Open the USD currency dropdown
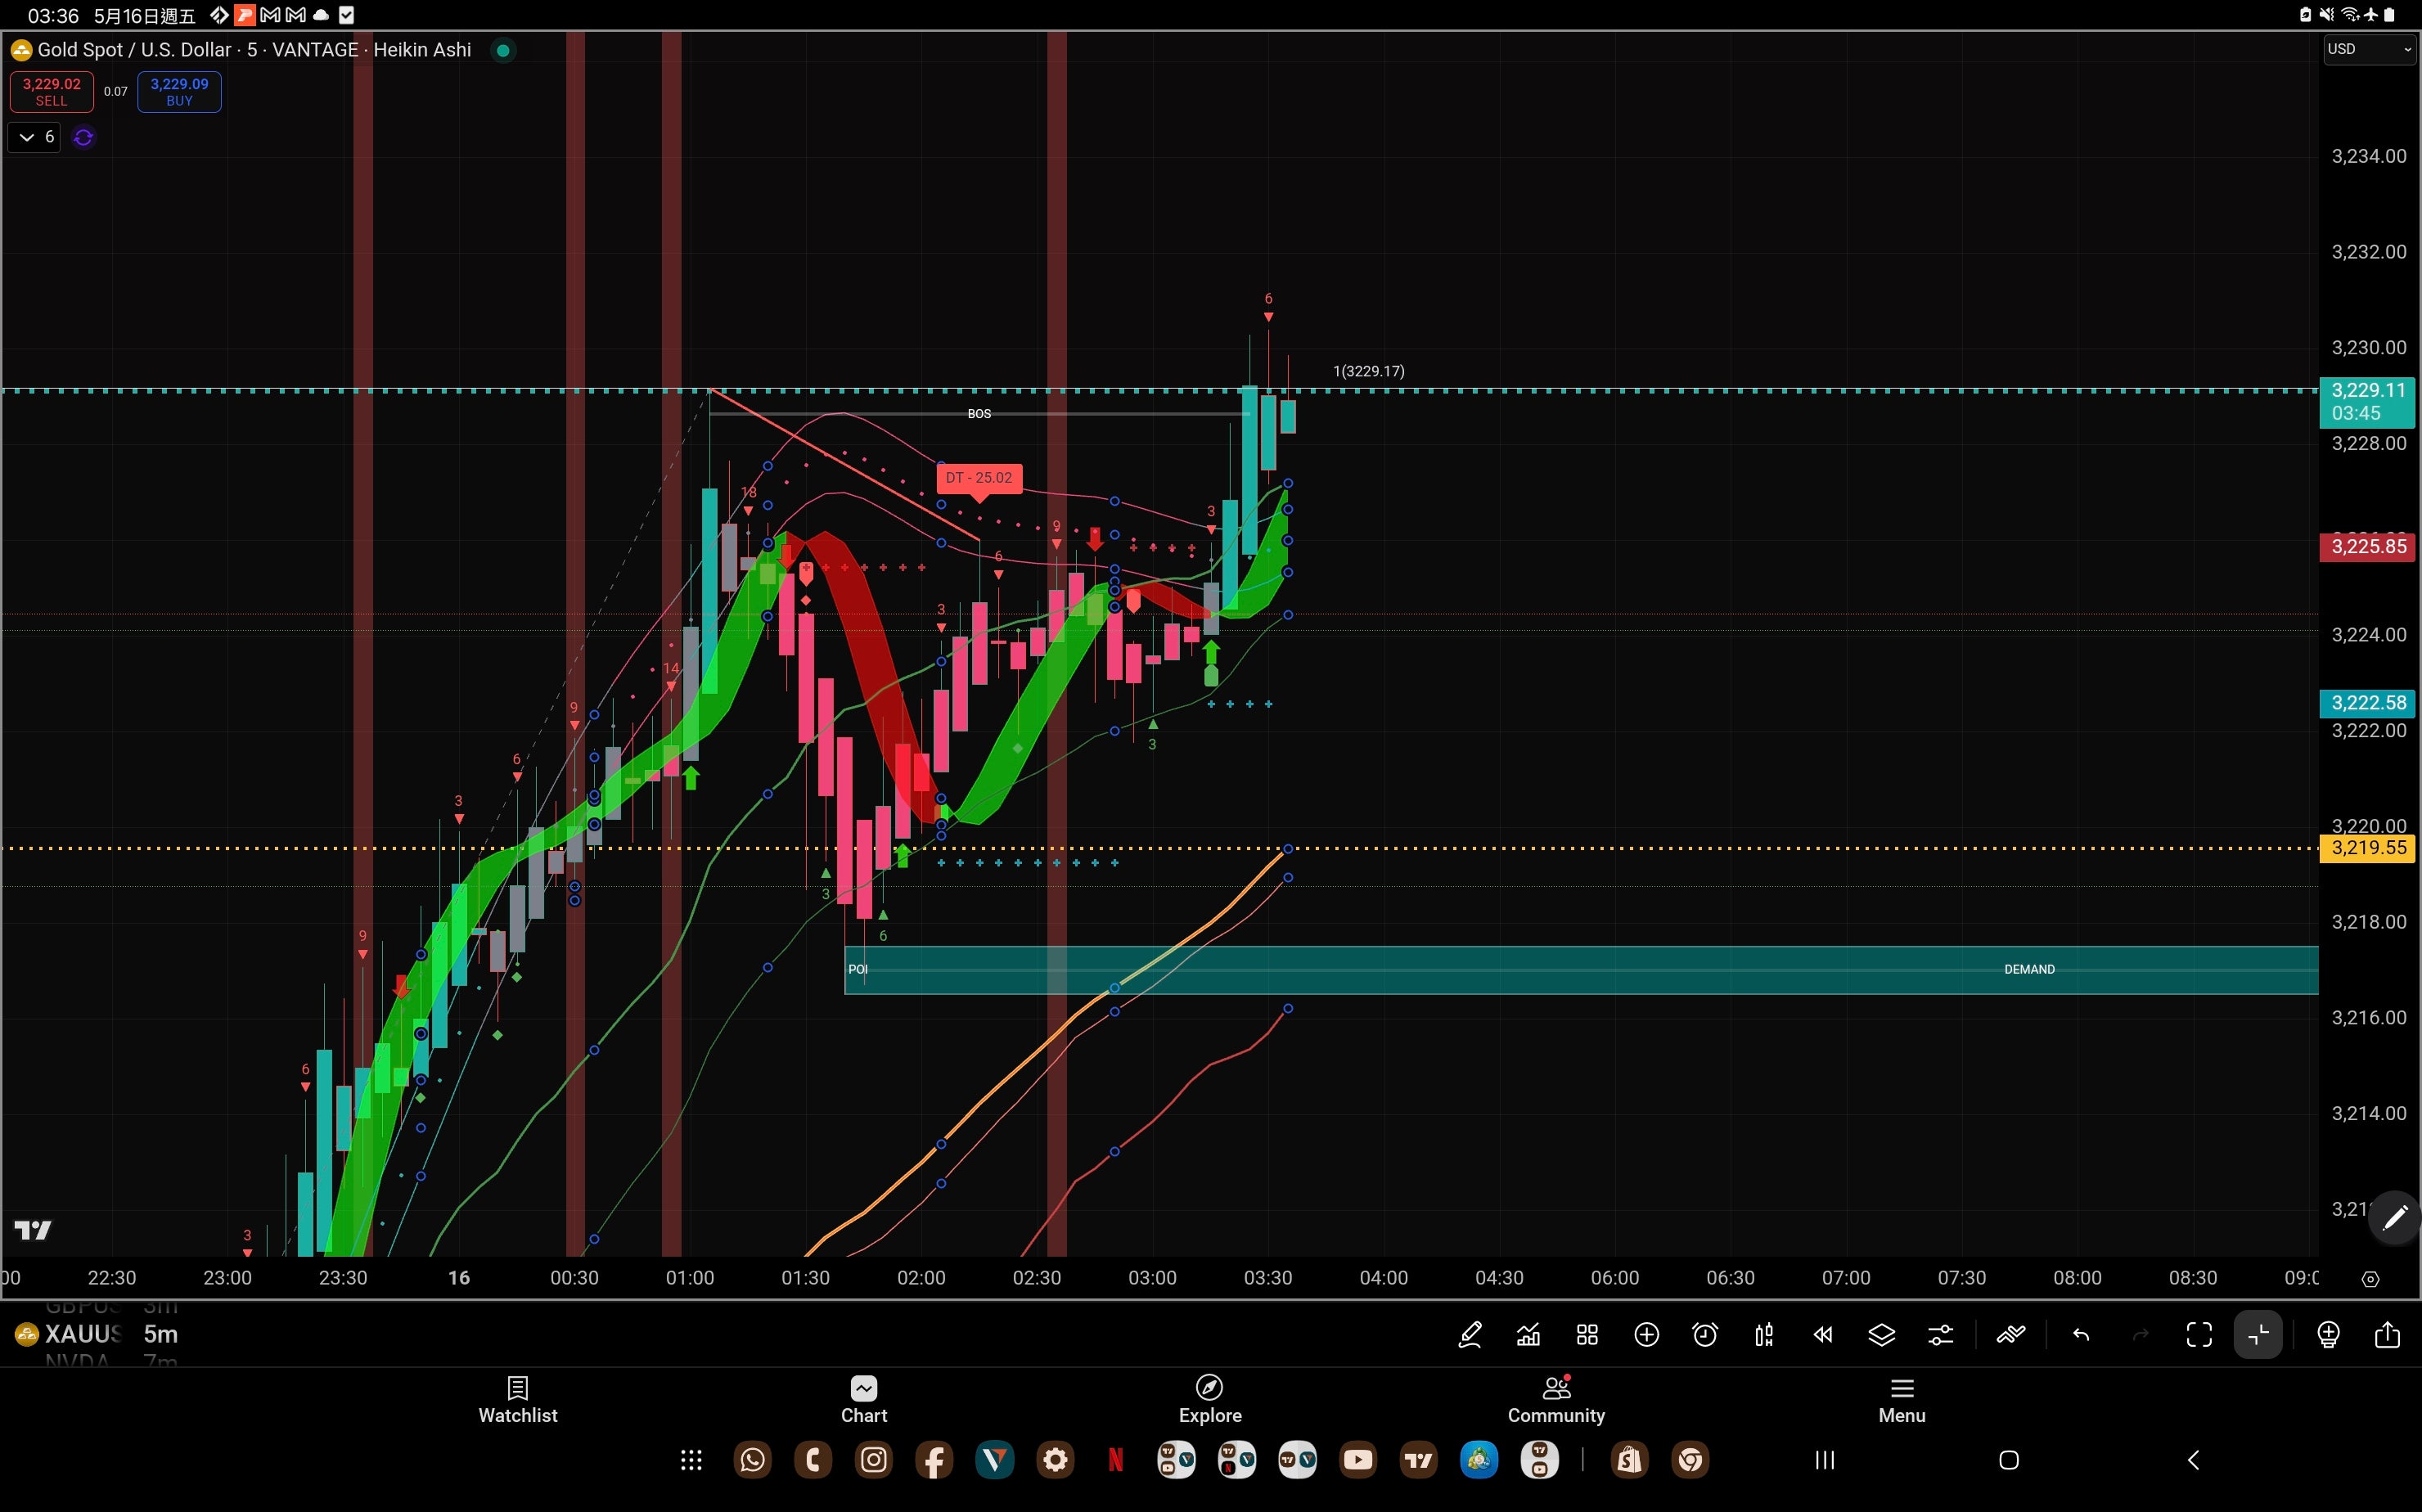2422x1512 pixels. coord(2369,49)
